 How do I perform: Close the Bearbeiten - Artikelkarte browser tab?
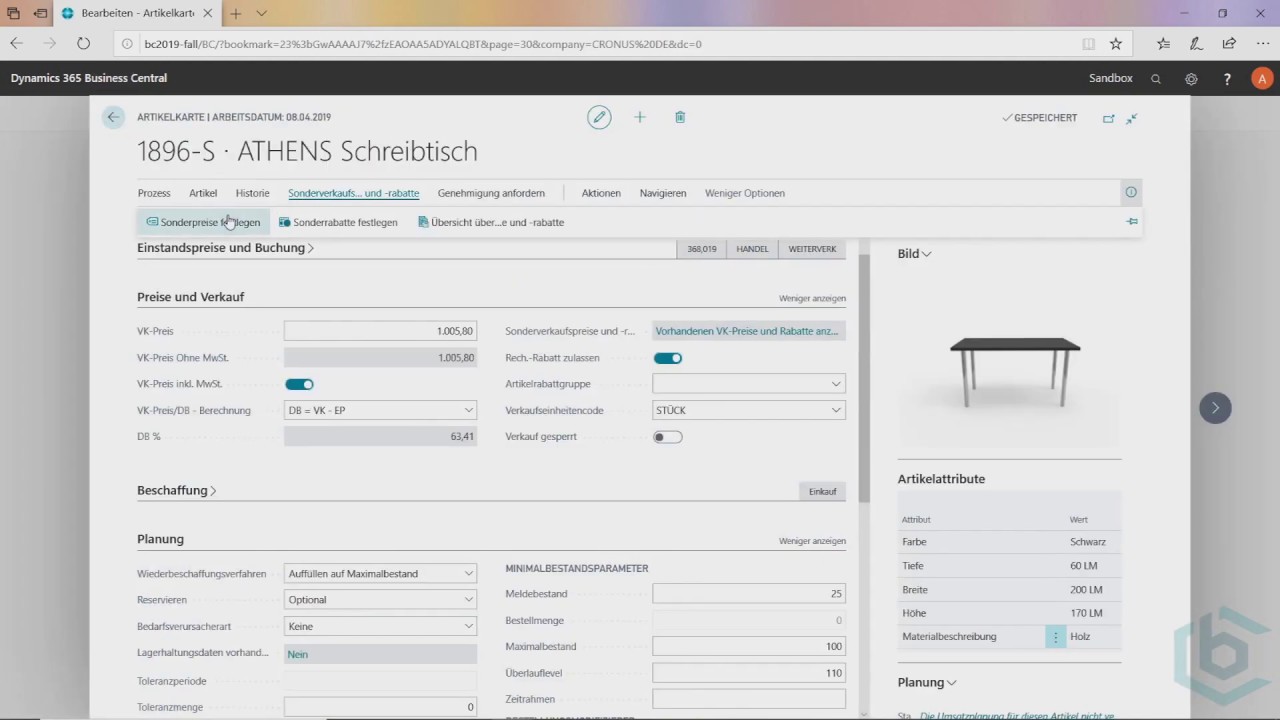click(x=206, y=14)
